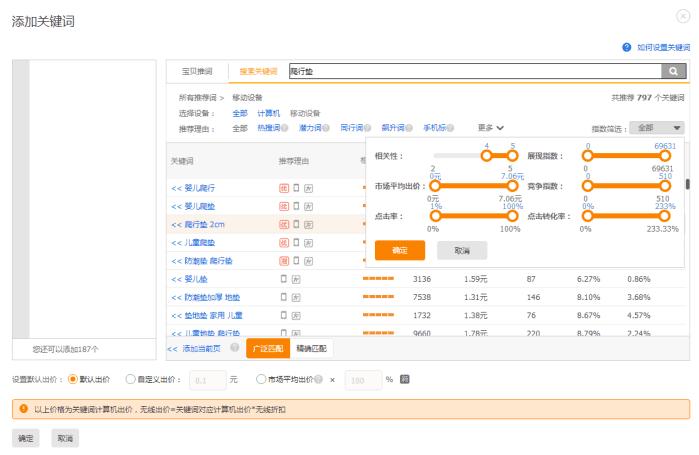Click the red 优 badge in 婴儿爬行 row
This screenshot has height=455, width=699.
coord(284,189)
